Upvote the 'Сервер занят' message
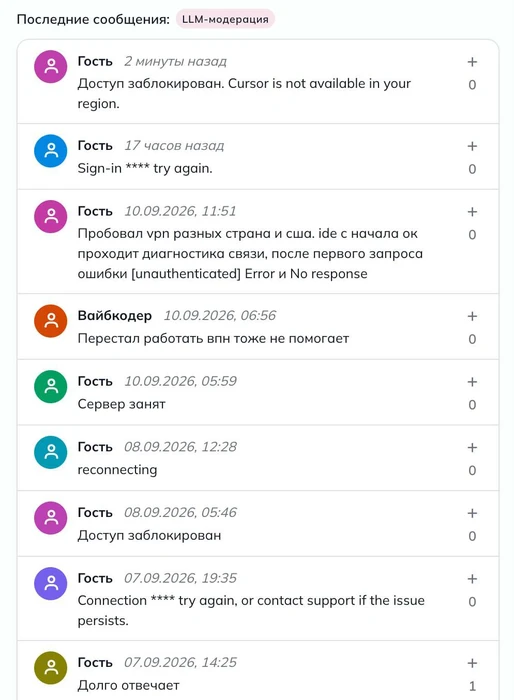This screenshot has width=514, height=700. [x=472, y=382]
